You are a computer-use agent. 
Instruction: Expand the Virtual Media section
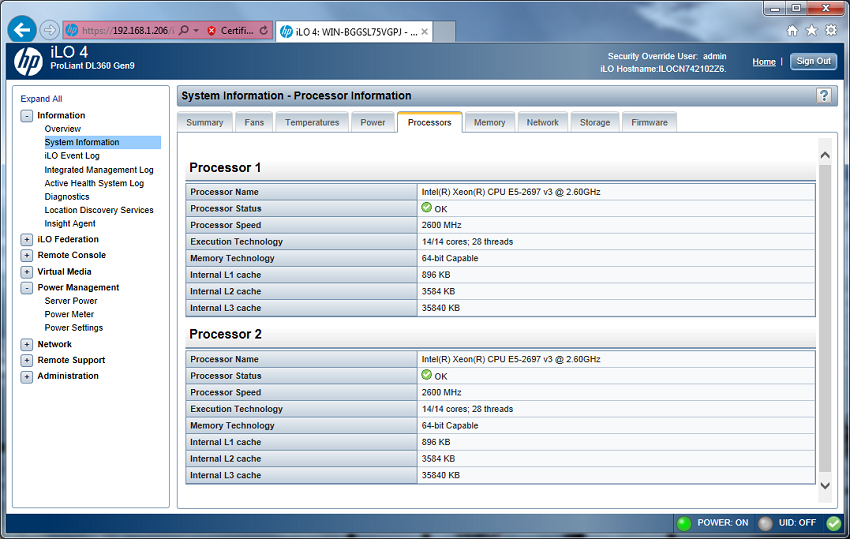pyautogui.click(x=27, y=272)
